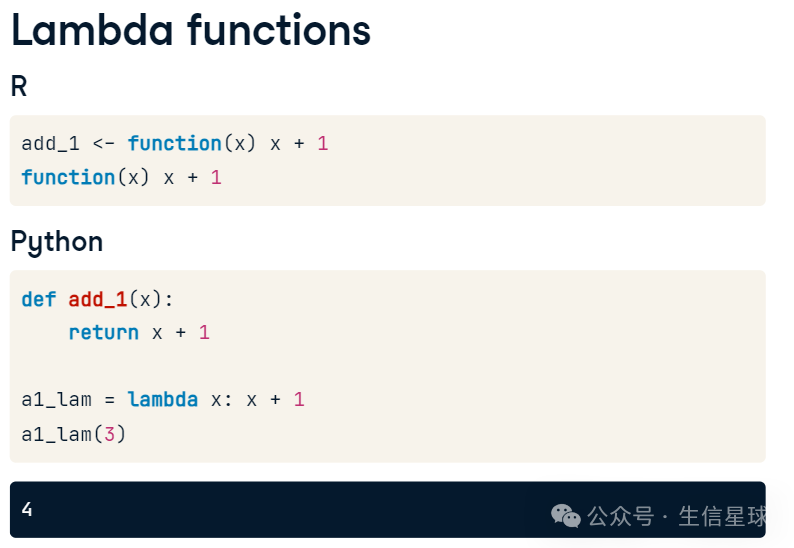Viewport: 794px width, 548px height.
Task: Click the output value 4 in dark block
Action: tap(27, 509)
